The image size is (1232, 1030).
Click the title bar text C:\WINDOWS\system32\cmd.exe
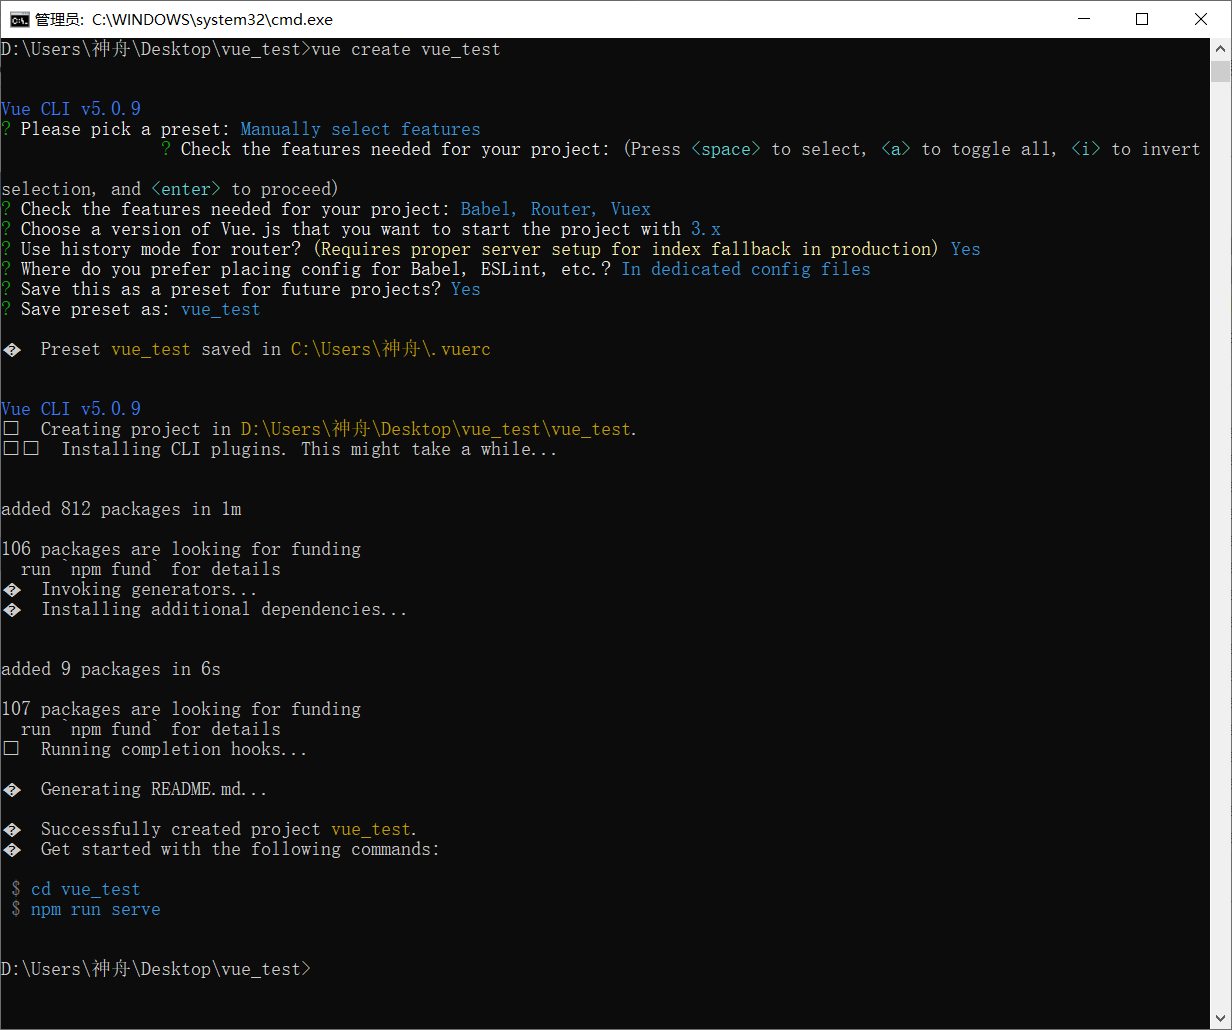212,19
